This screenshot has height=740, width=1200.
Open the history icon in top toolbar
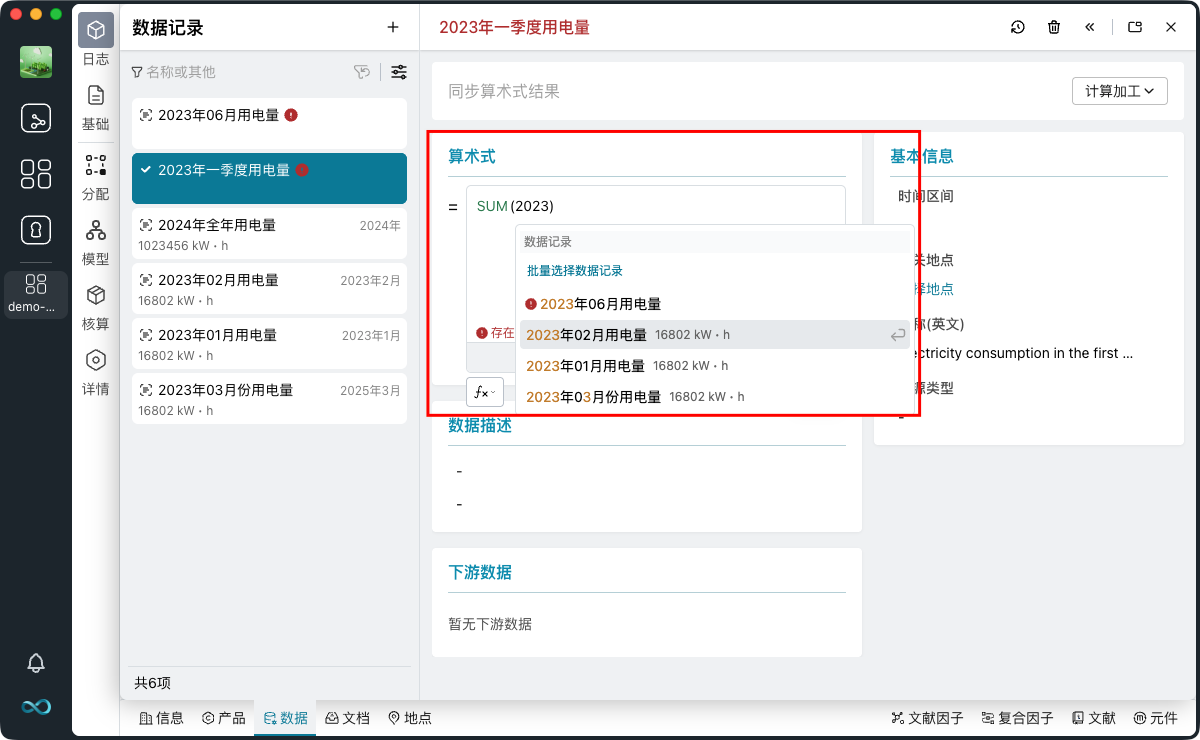[1017, 28]
